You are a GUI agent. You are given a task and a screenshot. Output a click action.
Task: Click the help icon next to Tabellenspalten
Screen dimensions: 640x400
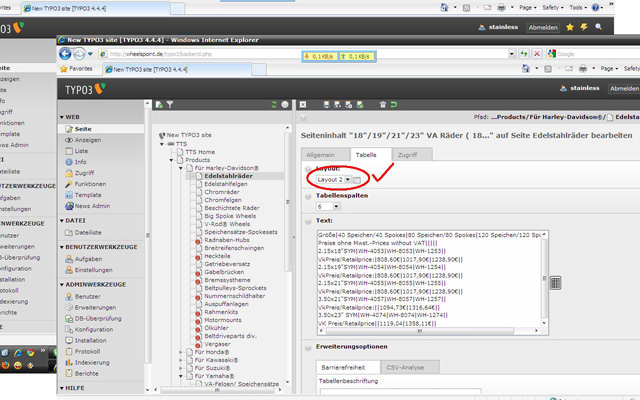click(x=308, y=196)
